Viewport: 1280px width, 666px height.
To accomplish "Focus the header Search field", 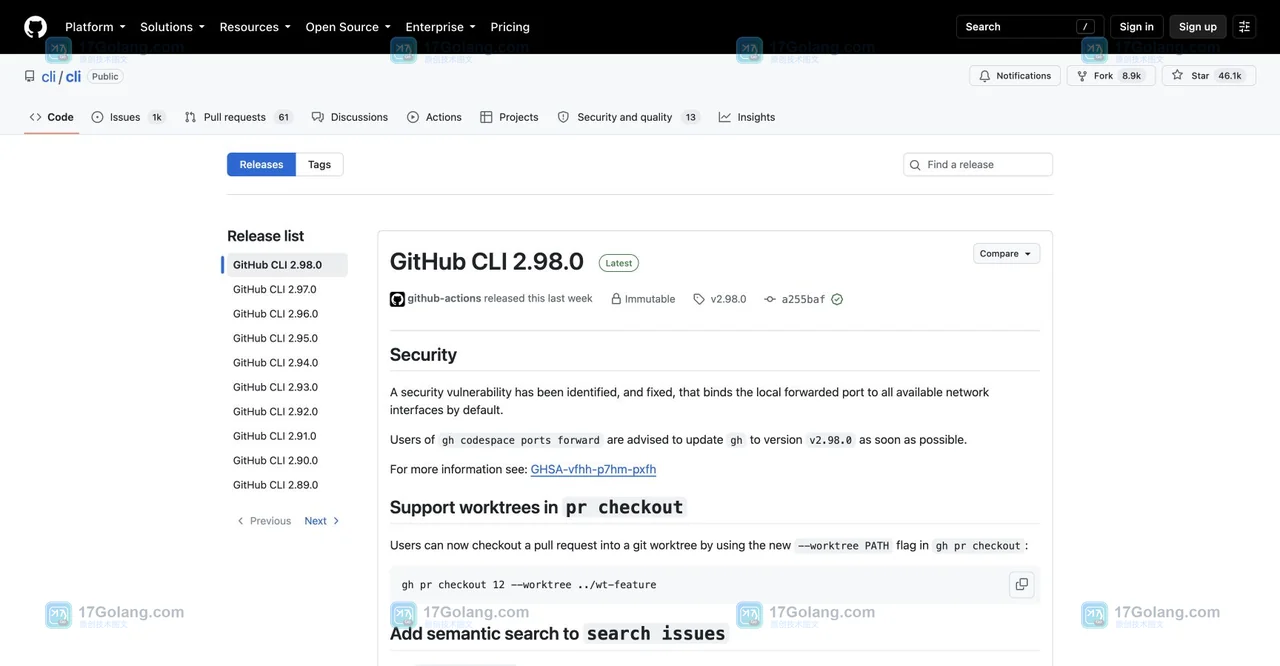I will tap(1030, 27).
